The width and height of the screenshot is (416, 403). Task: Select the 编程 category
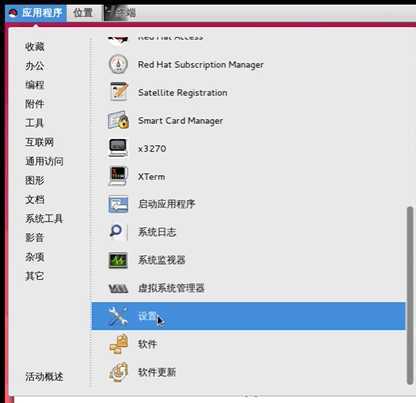35,85
